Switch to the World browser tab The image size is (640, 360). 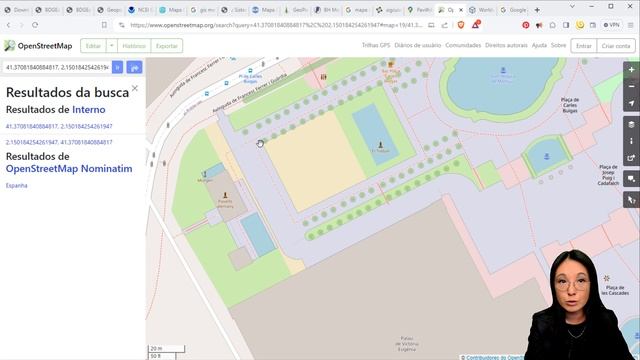pyautogui.click(x=482, y=10)
